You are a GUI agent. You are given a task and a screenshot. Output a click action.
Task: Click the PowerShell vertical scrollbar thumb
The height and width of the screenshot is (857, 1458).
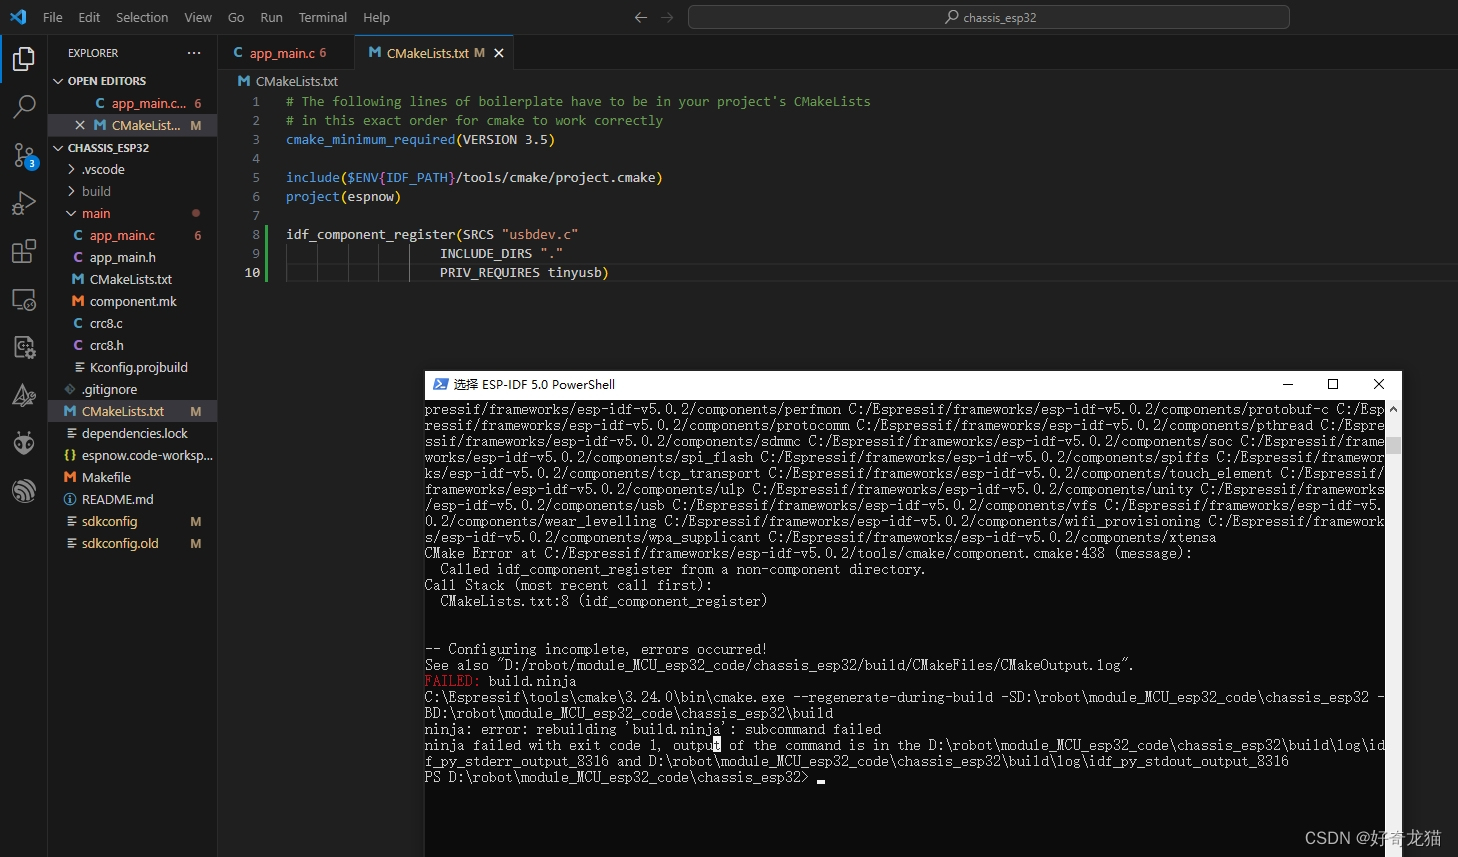[x=1393, y=446]
